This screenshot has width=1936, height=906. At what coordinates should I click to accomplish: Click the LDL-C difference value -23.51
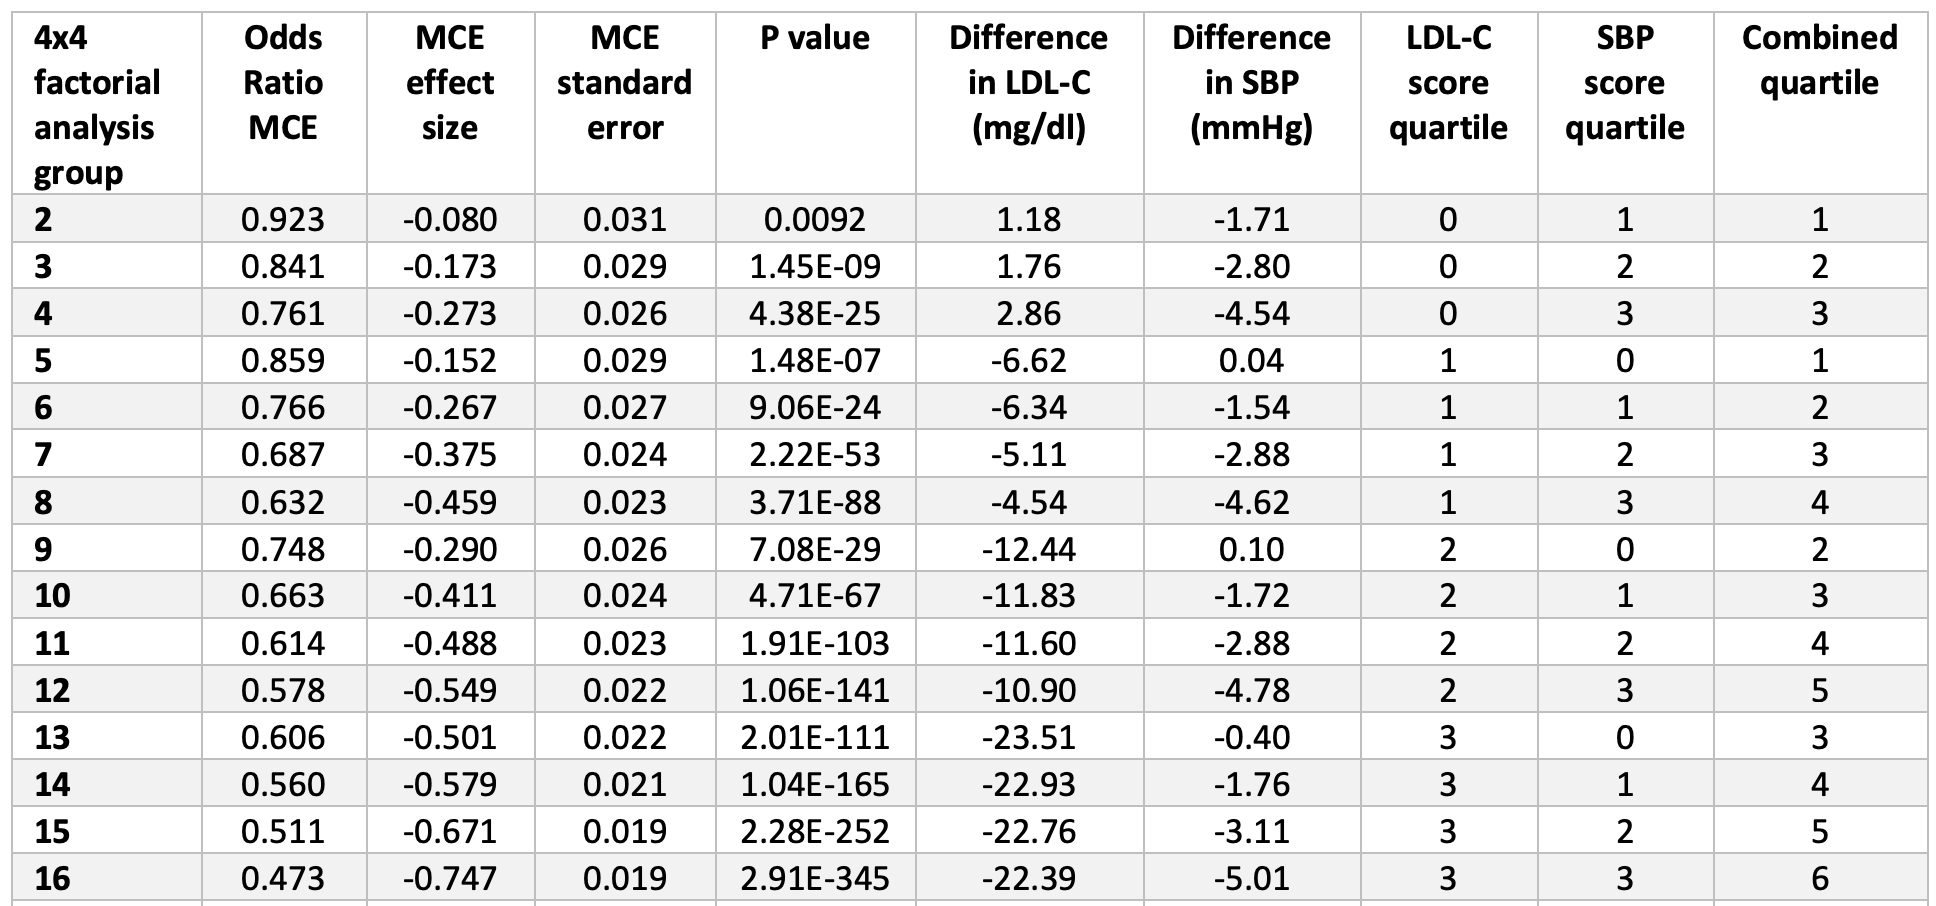coord(1028,737)
